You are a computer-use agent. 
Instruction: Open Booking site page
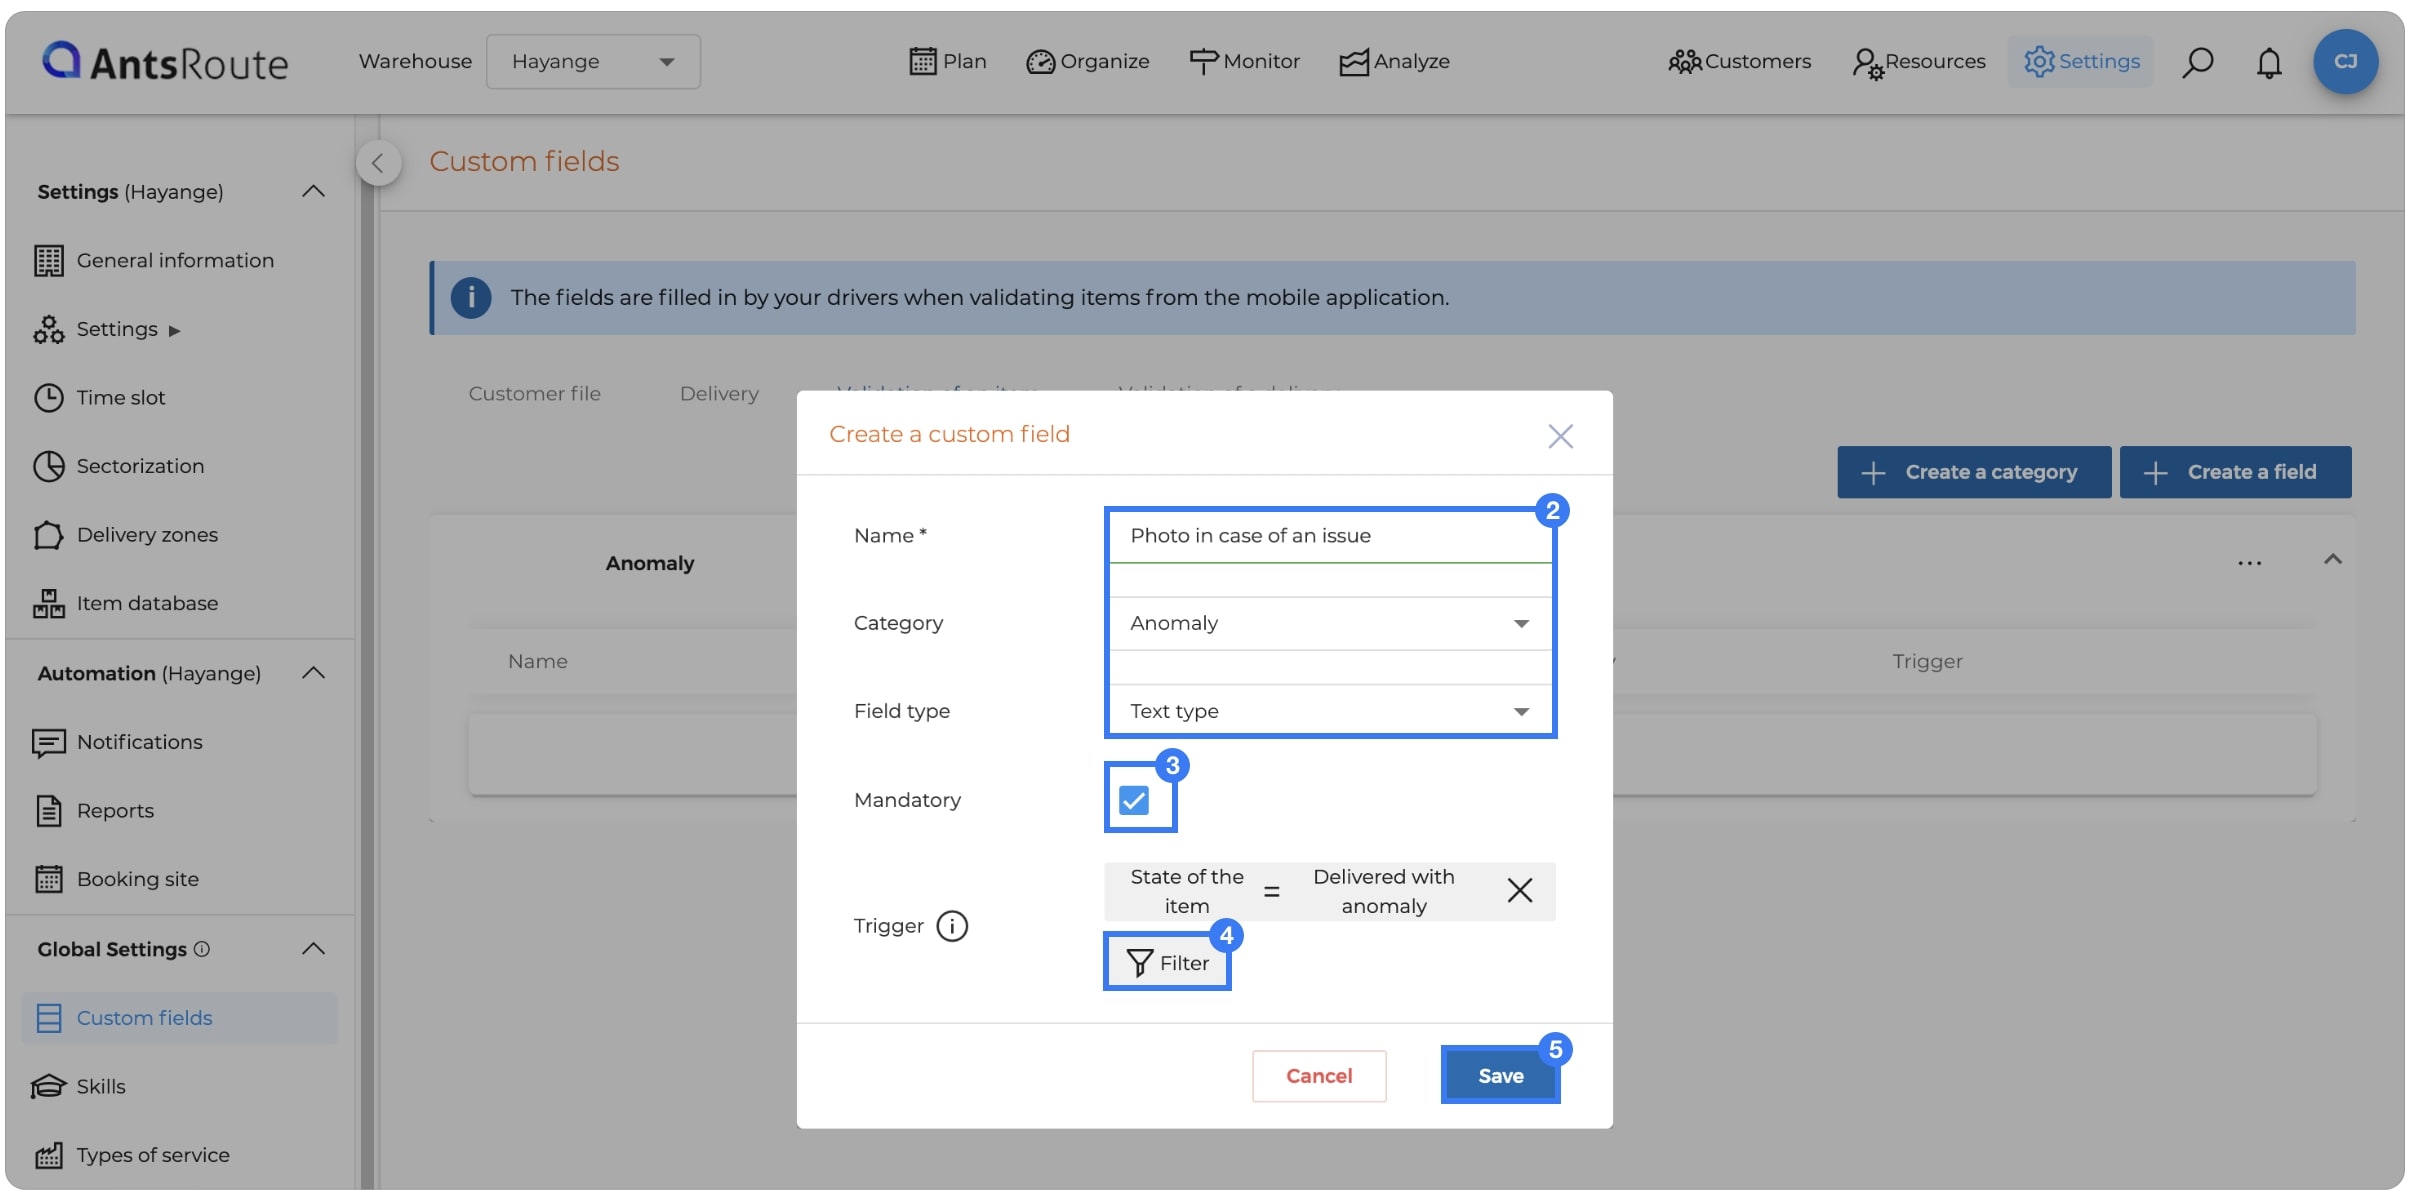coord(116,879)
